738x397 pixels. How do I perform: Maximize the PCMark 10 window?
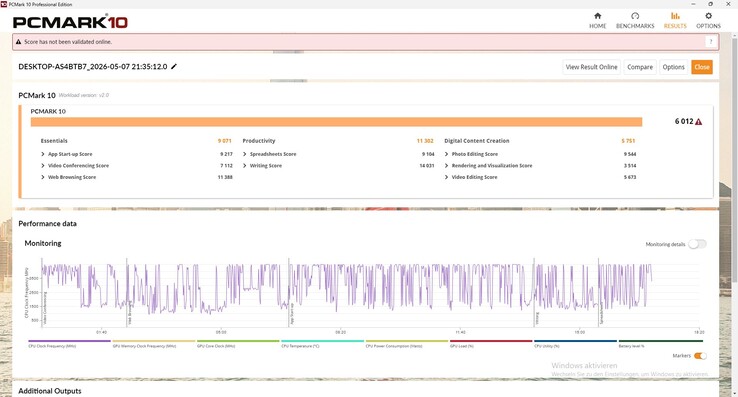710,4
